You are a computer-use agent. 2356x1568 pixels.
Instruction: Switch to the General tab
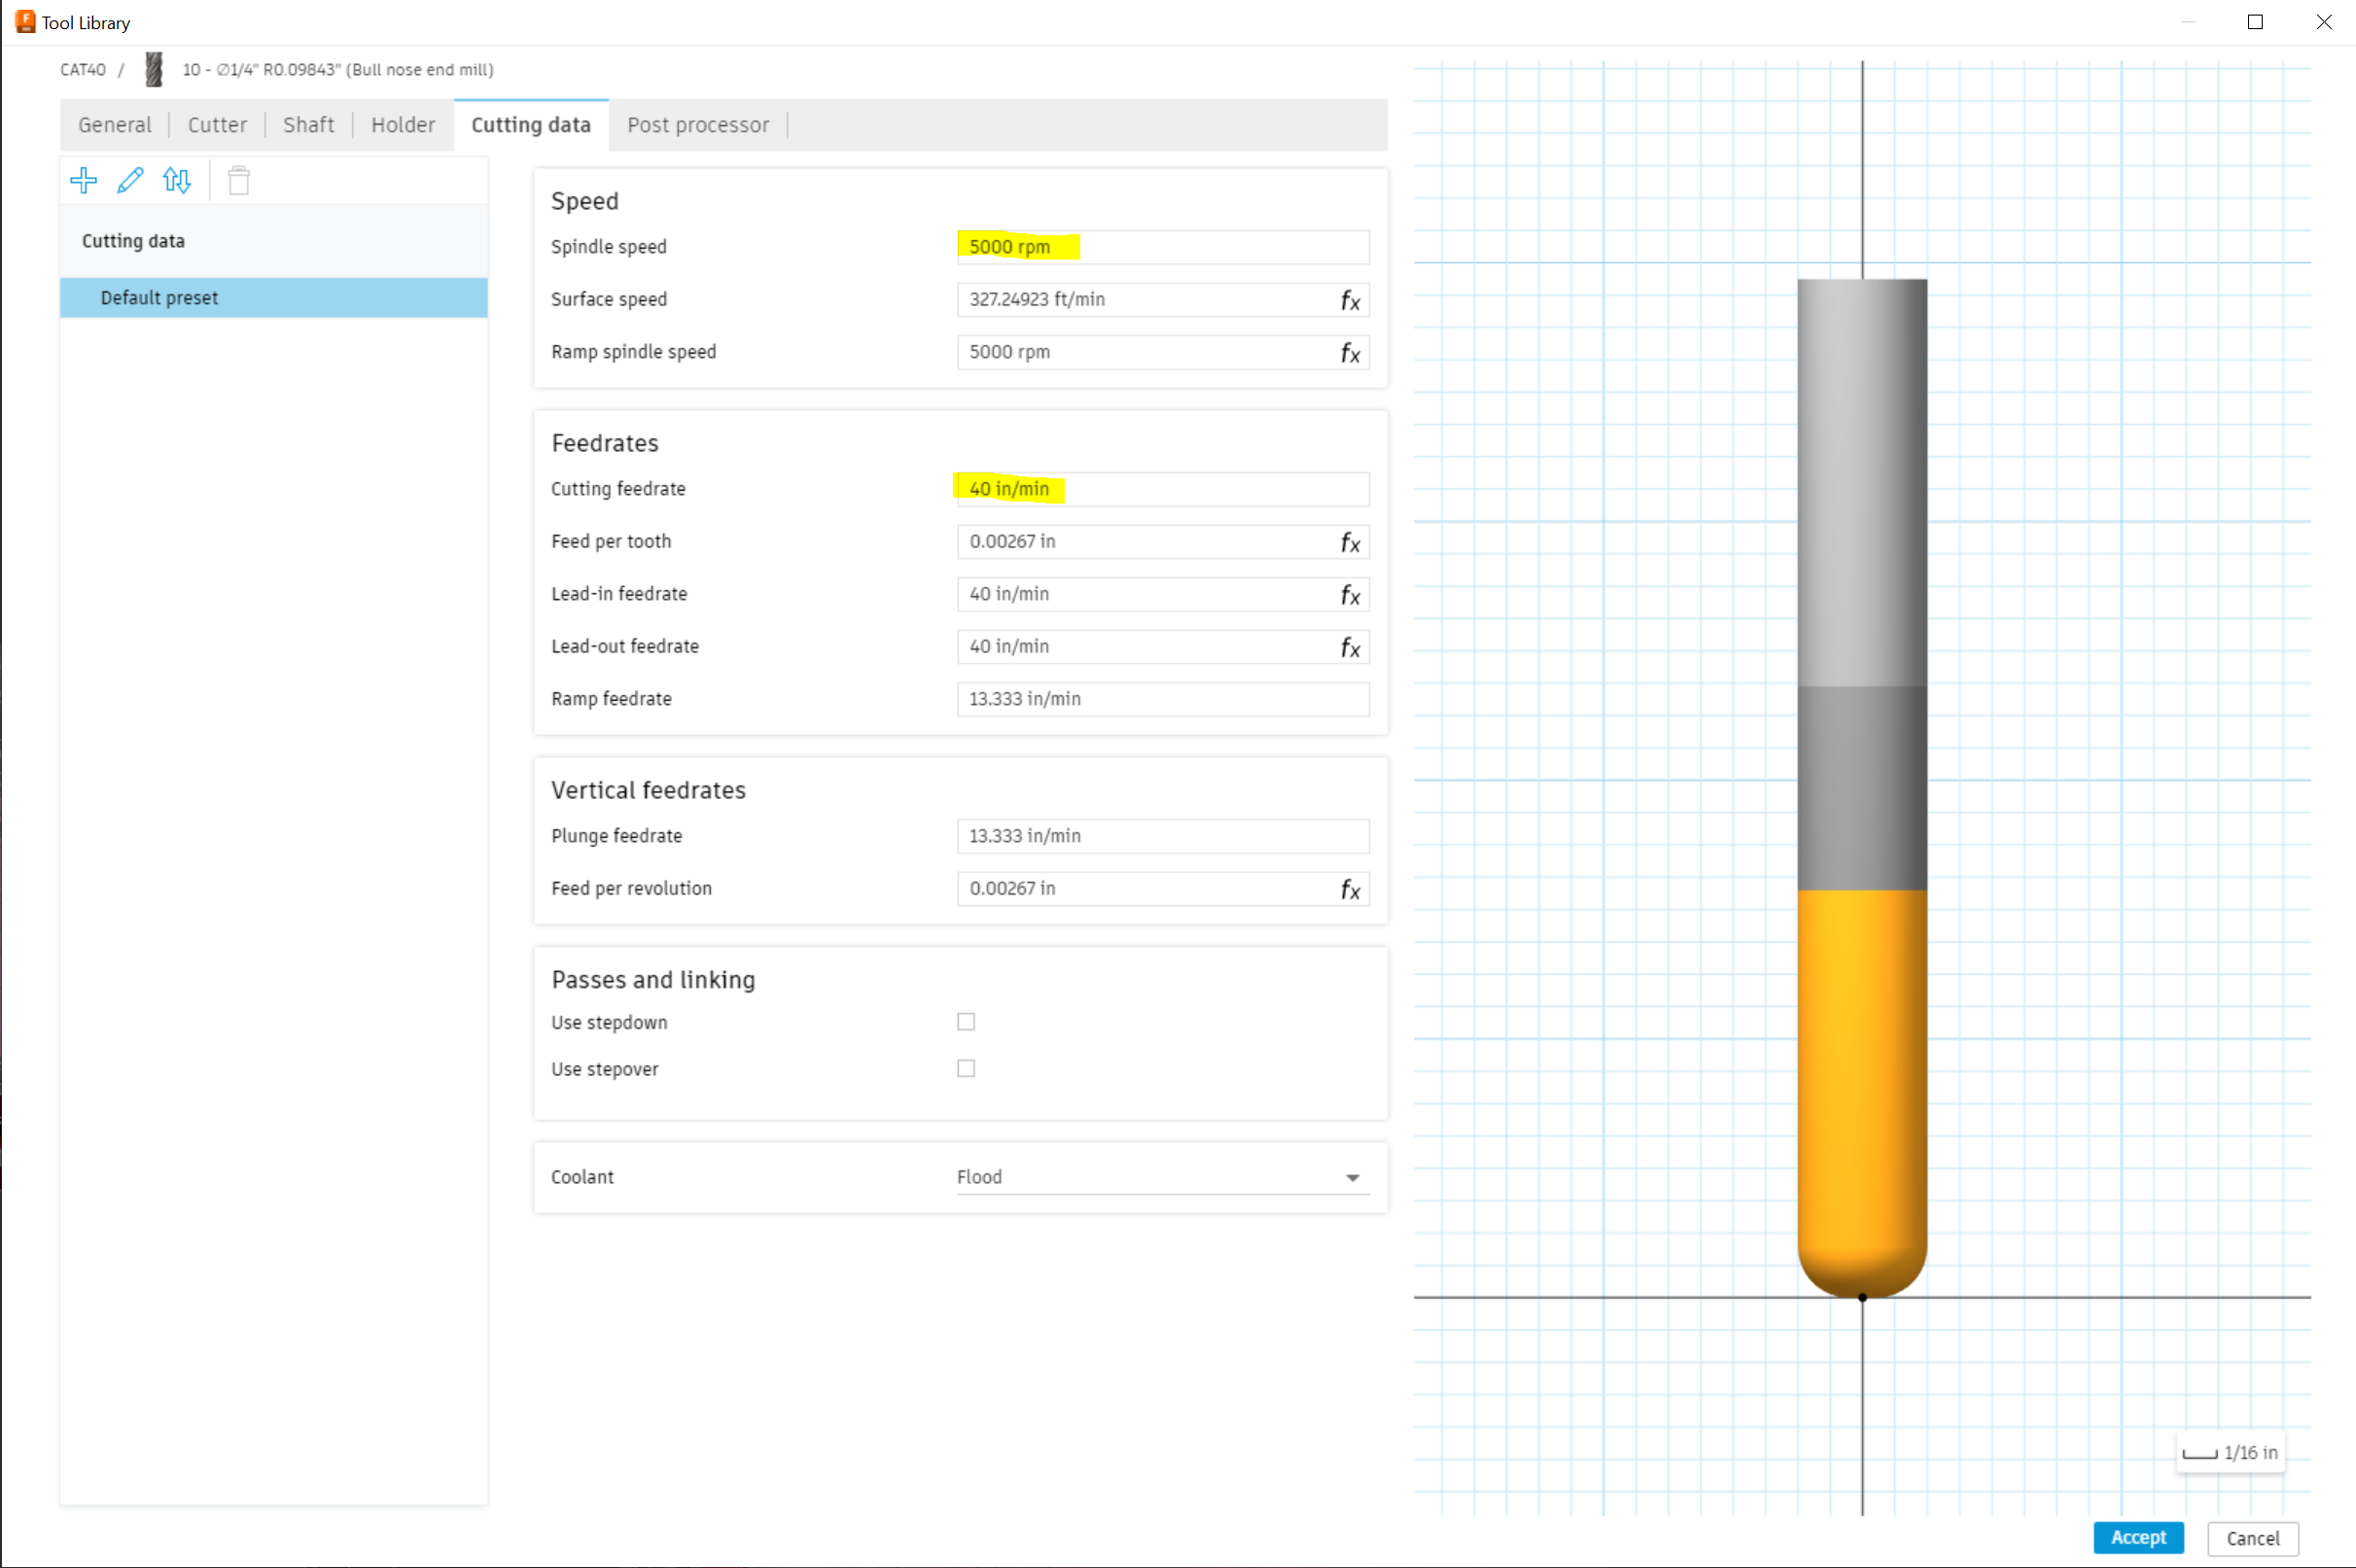click(115, 125)
